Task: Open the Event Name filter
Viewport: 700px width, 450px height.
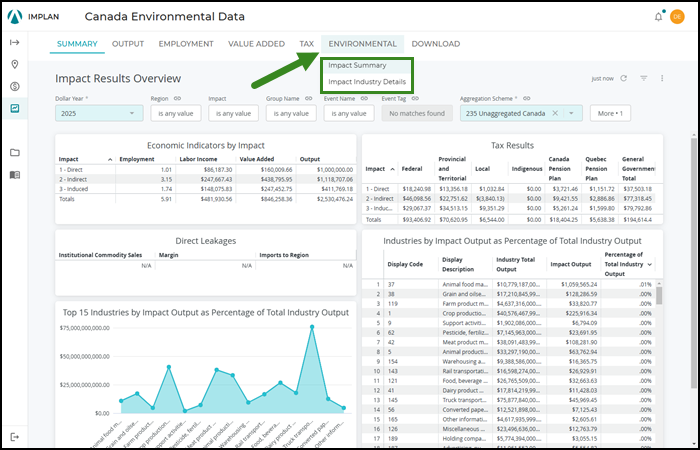Action: [x=349, y=113]
